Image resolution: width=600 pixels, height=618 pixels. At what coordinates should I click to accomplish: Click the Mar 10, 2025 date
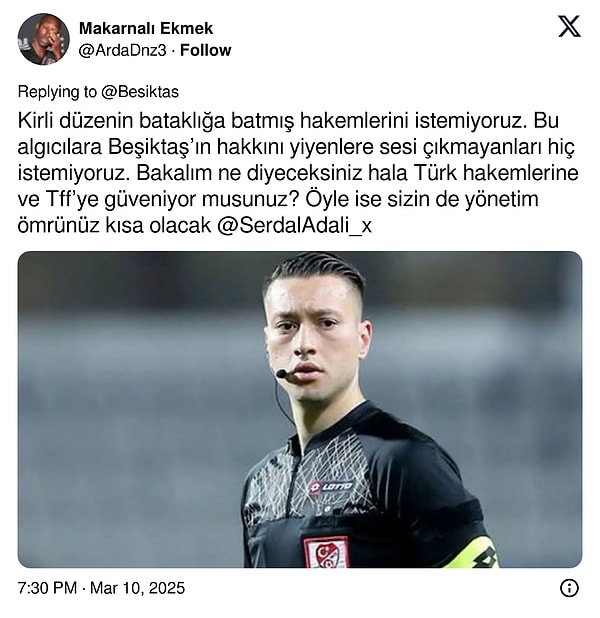point(138,588)
